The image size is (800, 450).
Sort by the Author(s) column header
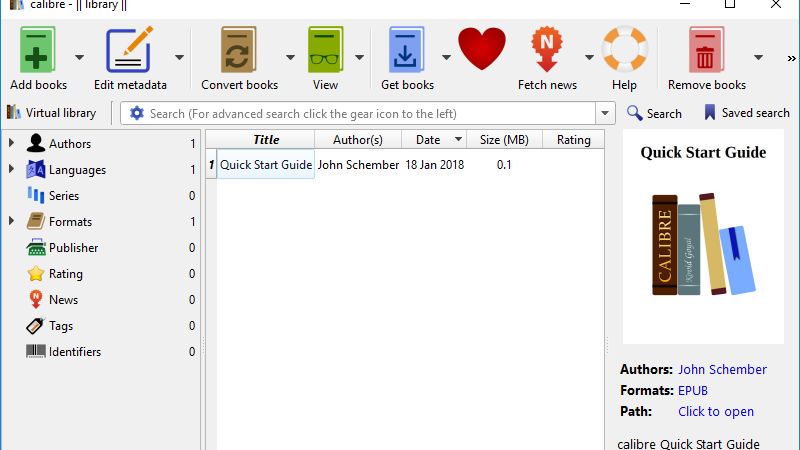(x=358, y=139)
